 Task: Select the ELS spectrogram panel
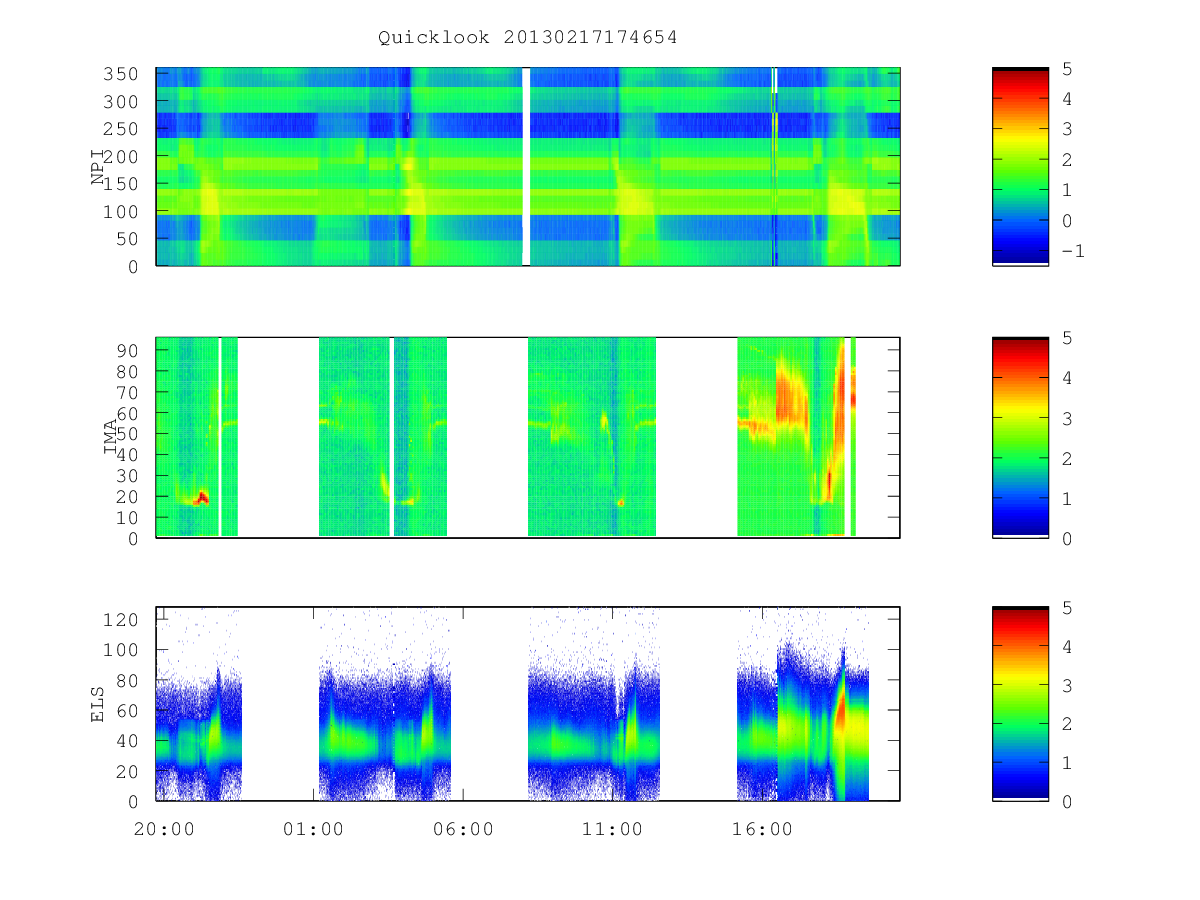coord(528,704)
